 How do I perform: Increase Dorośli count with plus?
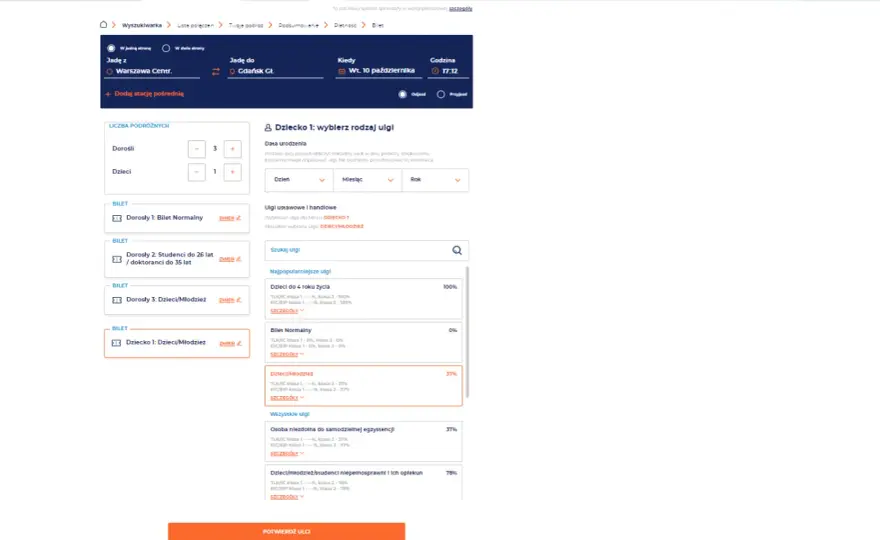[232, 149]
